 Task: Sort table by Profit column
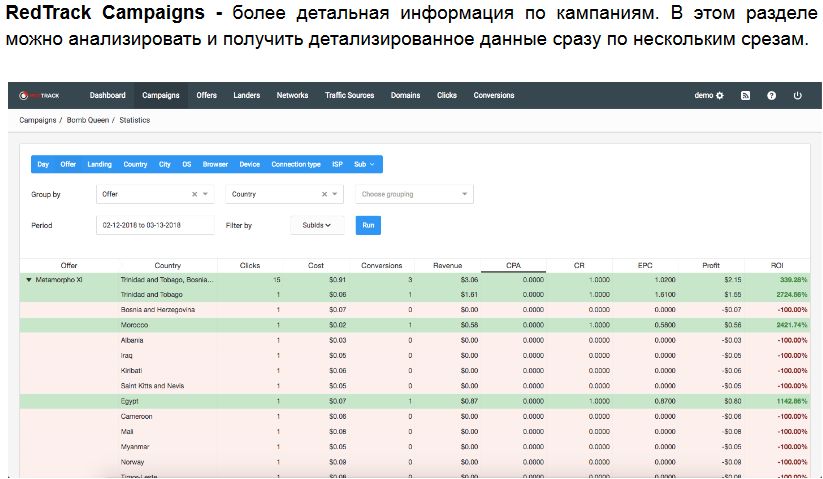pyautogui.click(x=711, y=265)
